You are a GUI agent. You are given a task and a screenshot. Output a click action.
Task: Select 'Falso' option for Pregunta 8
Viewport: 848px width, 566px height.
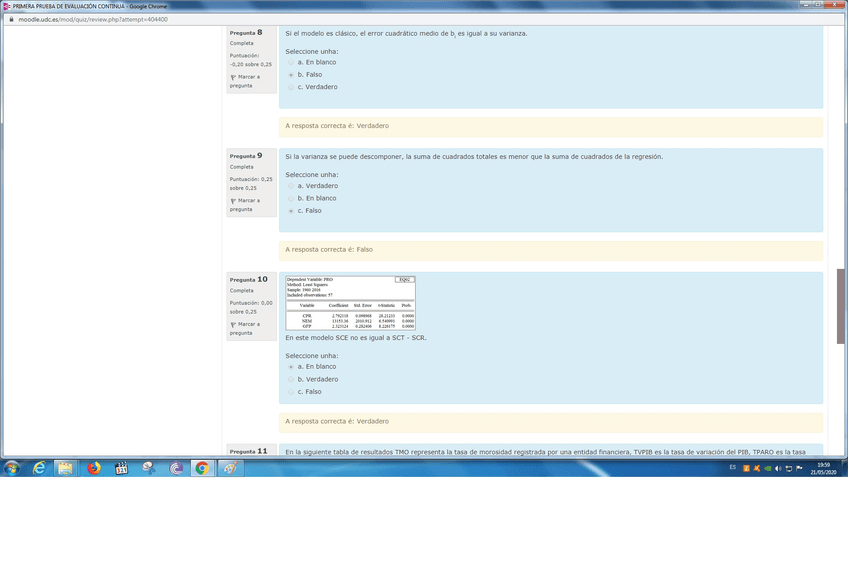pyautogui.click(x=291, y=75)
